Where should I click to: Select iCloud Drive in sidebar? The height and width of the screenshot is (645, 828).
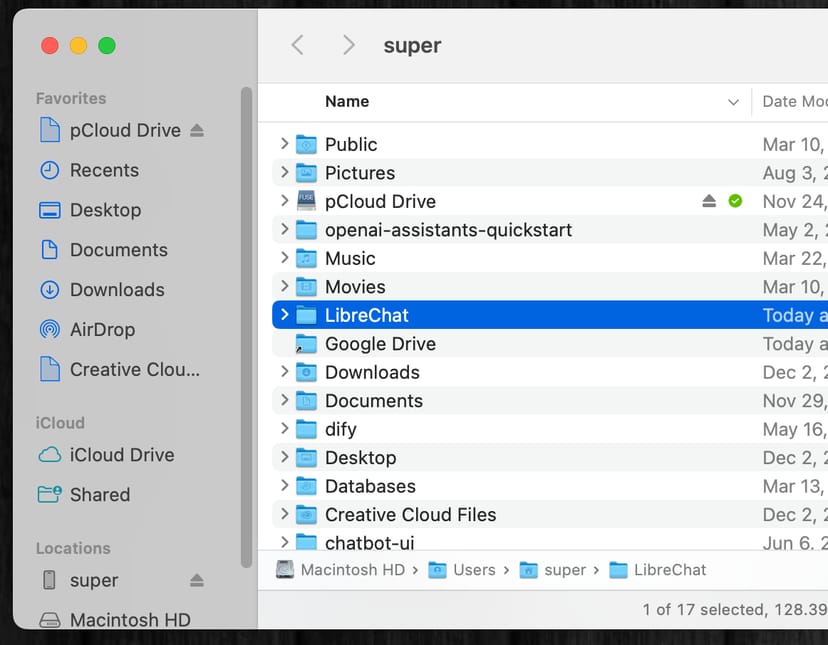pyautogui.click(x=121, y=455)
